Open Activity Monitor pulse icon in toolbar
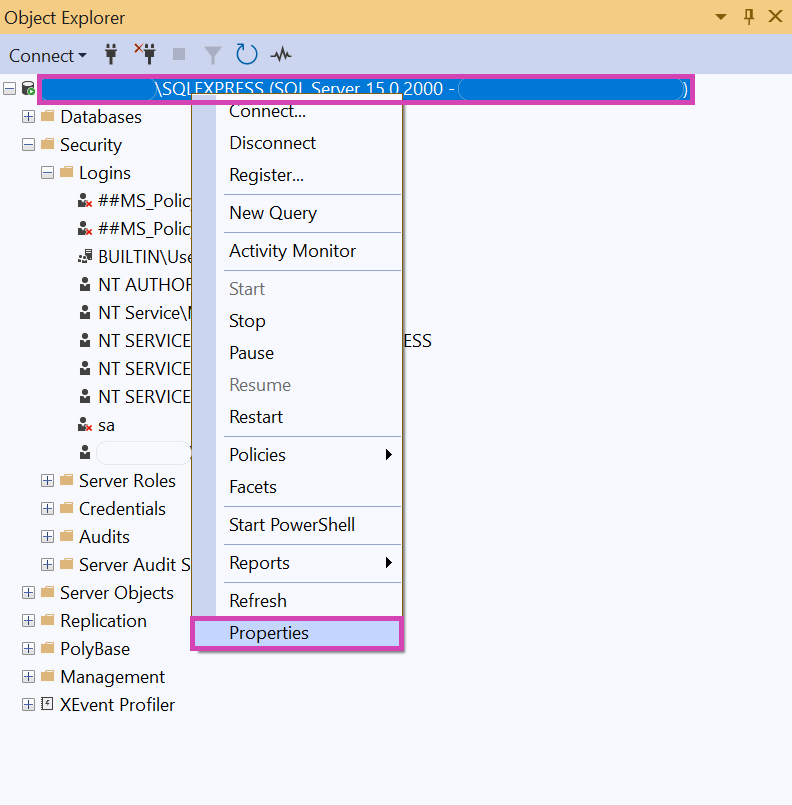The width and height of the screenshot is (792, 805). pos(281,54)
